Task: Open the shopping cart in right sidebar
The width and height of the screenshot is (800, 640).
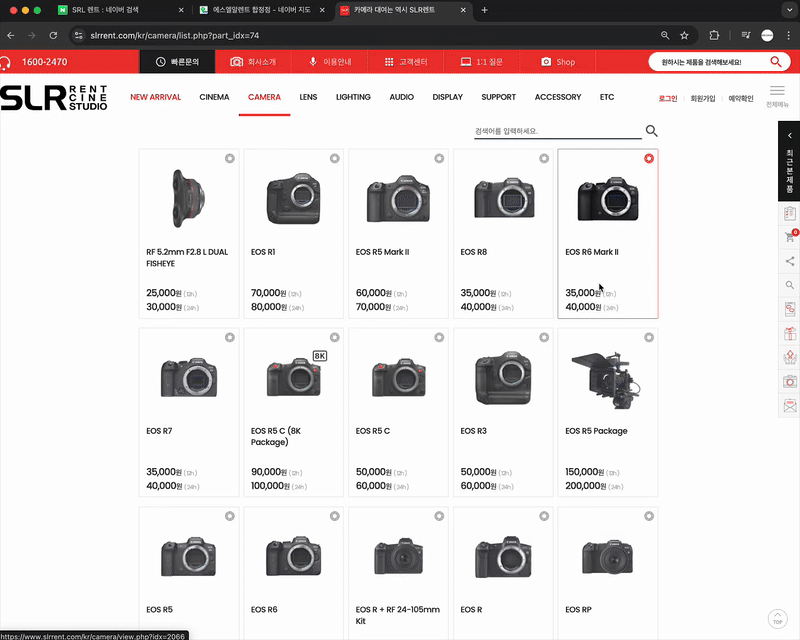Action: pos(789,237)
